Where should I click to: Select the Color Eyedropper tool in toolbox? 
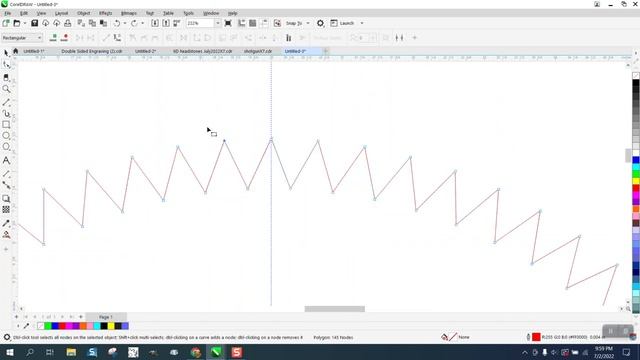[6, 223]
